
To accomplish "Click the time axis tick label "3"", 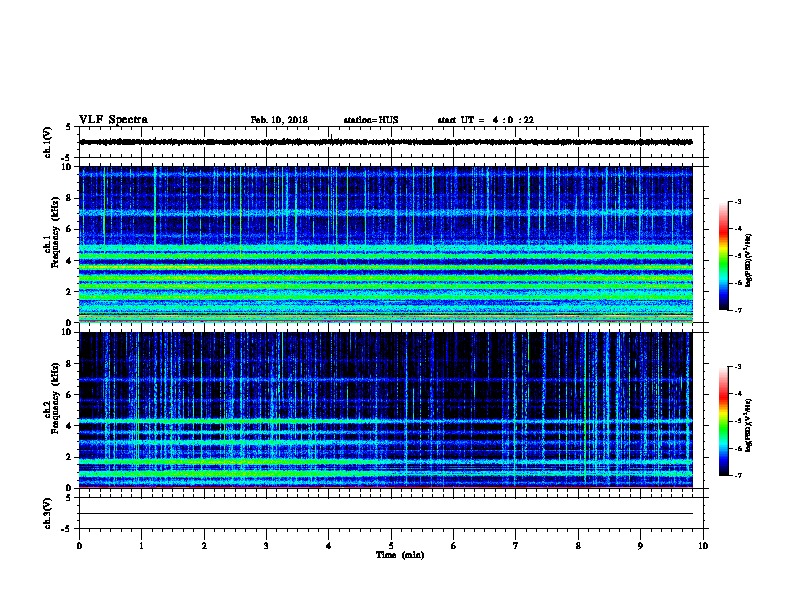I will point(266,546).
